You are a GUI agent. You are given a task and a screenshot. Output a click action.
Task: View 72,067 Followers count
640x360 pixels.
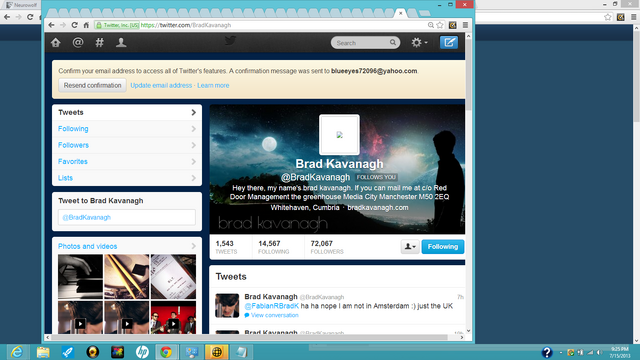pyautogui.click(x=327, y=247)
